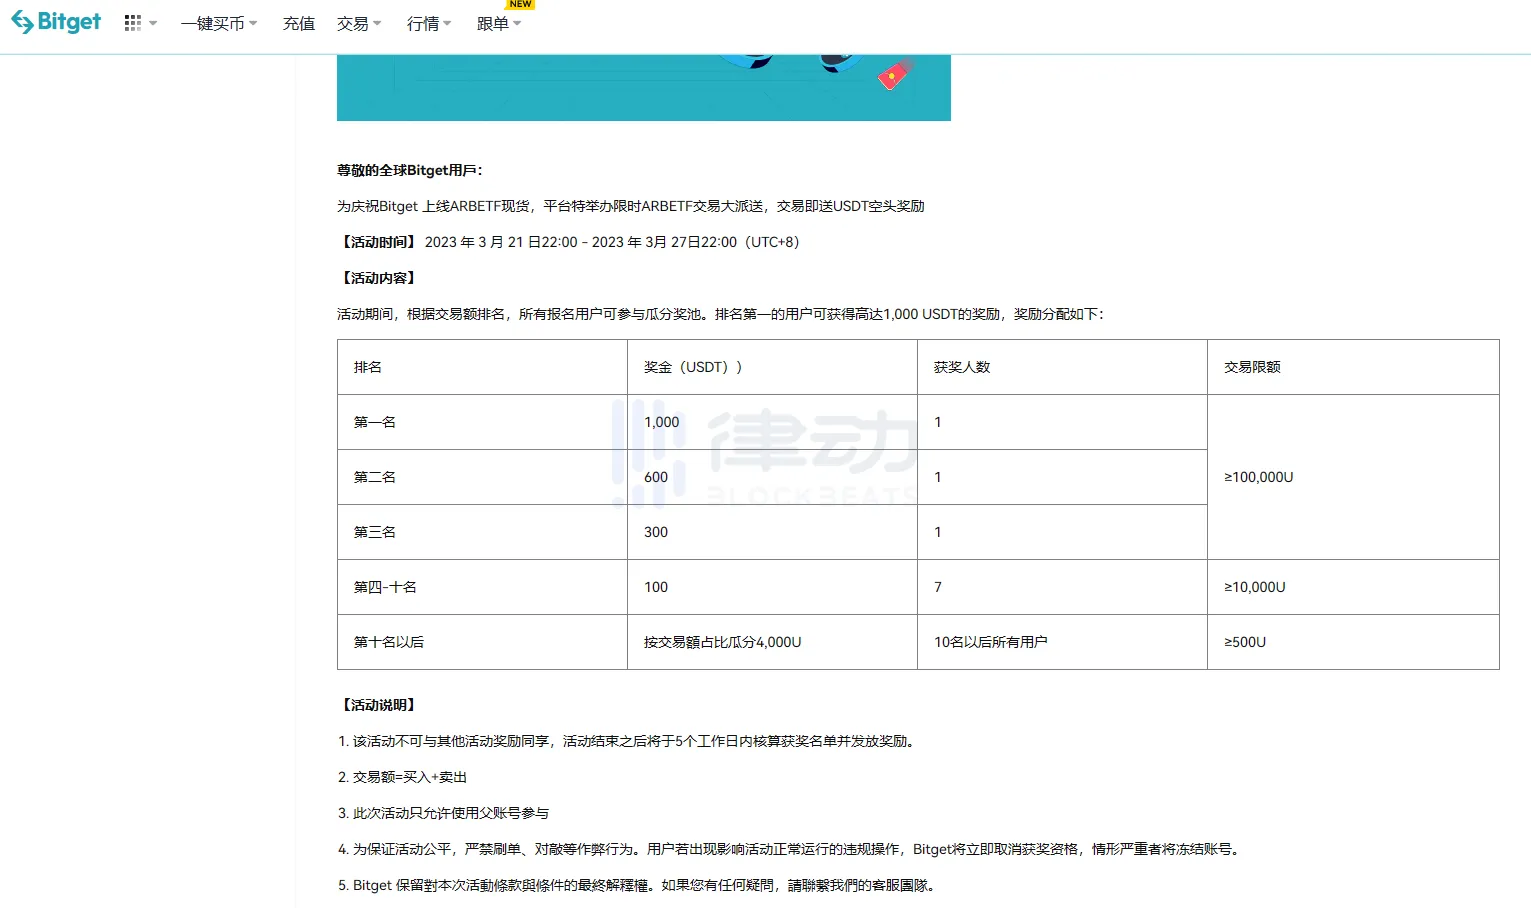The image size is (1531, 908).
Task: Click the red envelope in the banner
Action: coord(893,75)
